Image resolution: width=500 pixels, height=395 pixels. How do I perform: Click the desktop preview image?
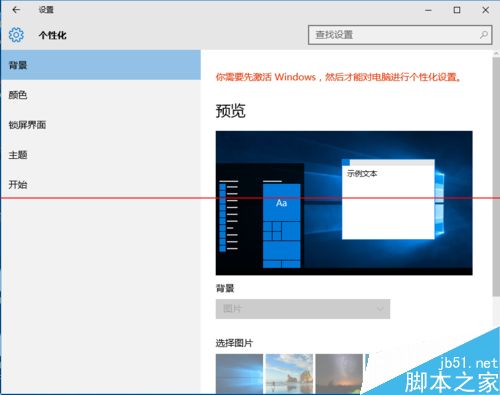[344, 203]
